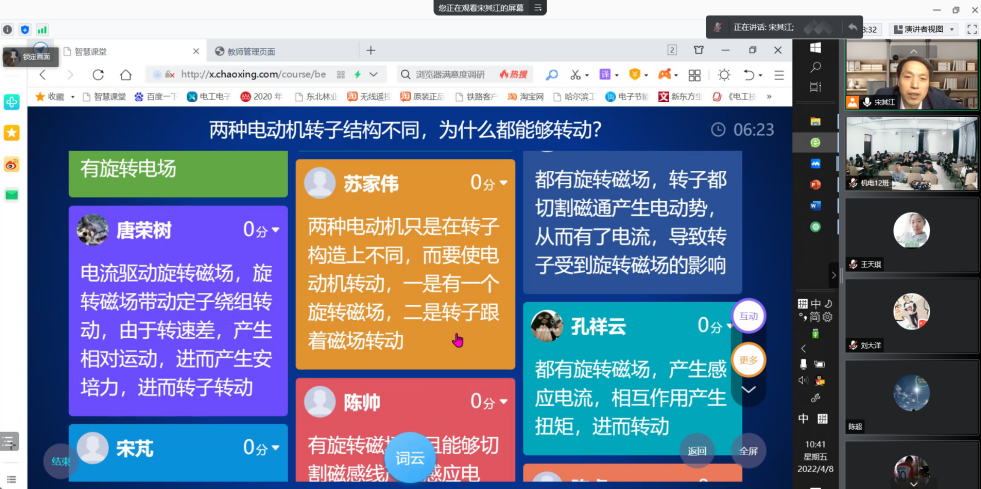The width and height of the screenshot is (981, 489).
Task: Click the browser address bar URL
Action: pyautogui.click(x=255, y=74)
